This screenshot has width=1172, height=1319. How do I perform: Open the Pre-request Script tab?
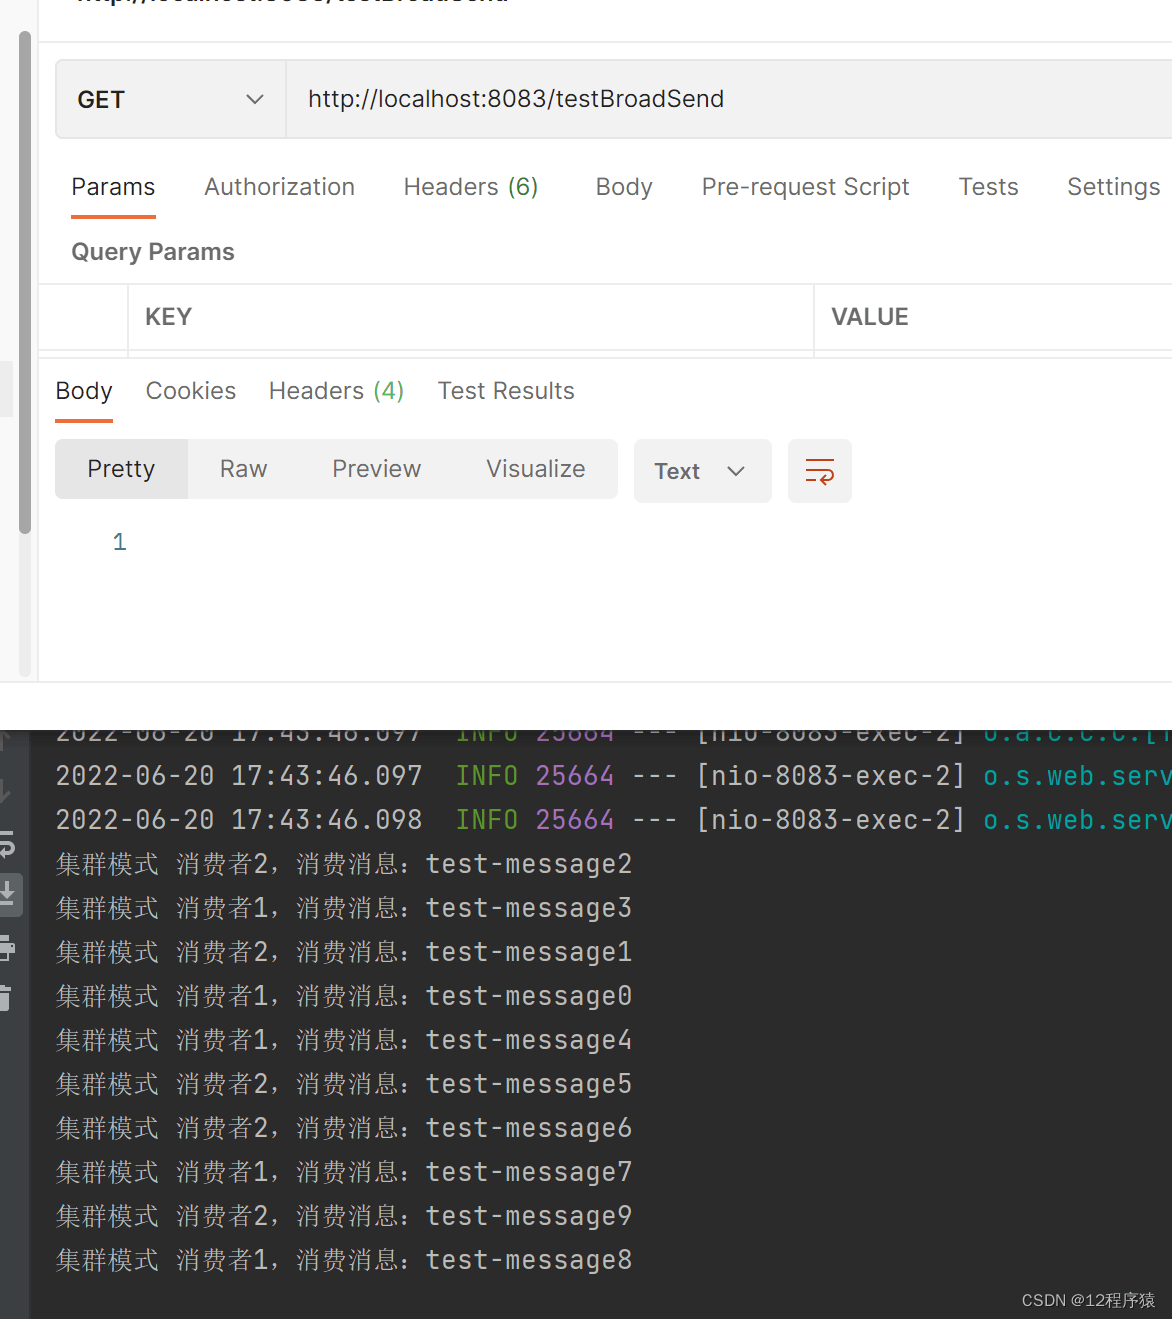pos(805,187)
